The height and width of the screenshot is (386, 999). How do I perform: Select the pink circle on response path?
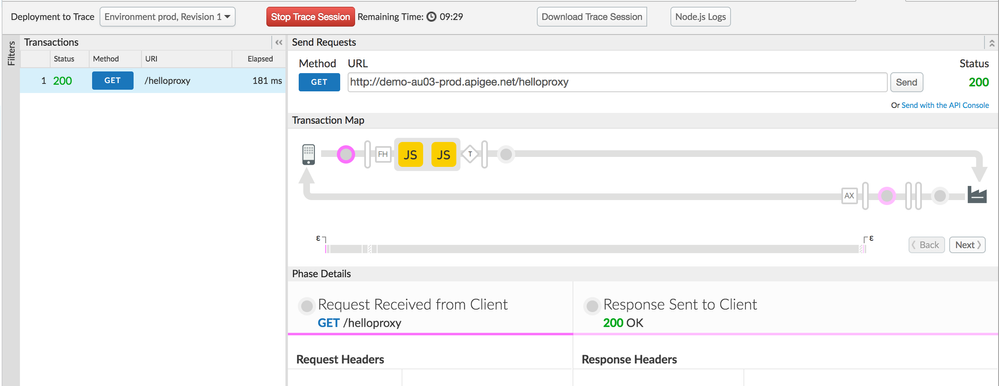tap(887, 196)
